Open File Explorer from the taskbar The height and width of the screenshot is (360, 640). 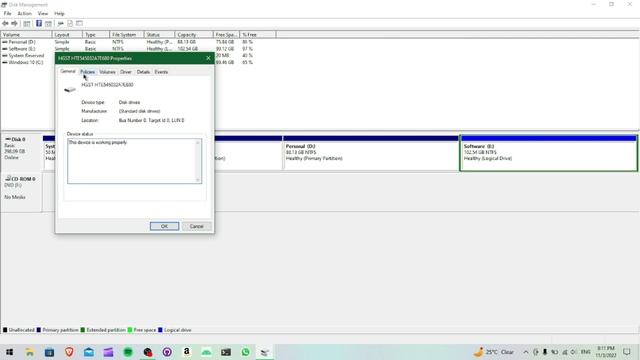click(x=29, y=352)
